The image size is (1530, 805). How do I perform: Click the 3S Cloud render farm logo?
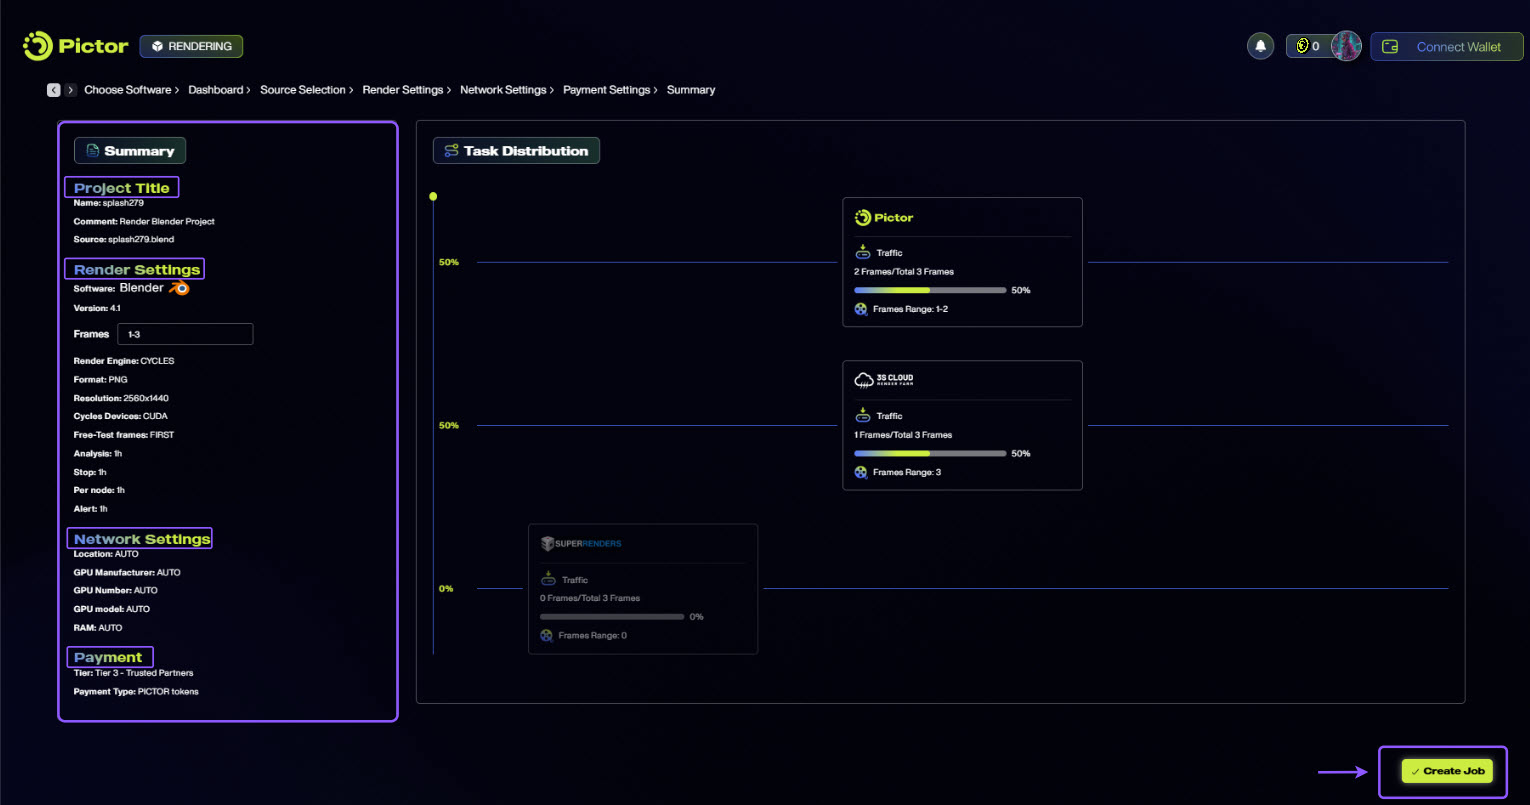[883, 380]
